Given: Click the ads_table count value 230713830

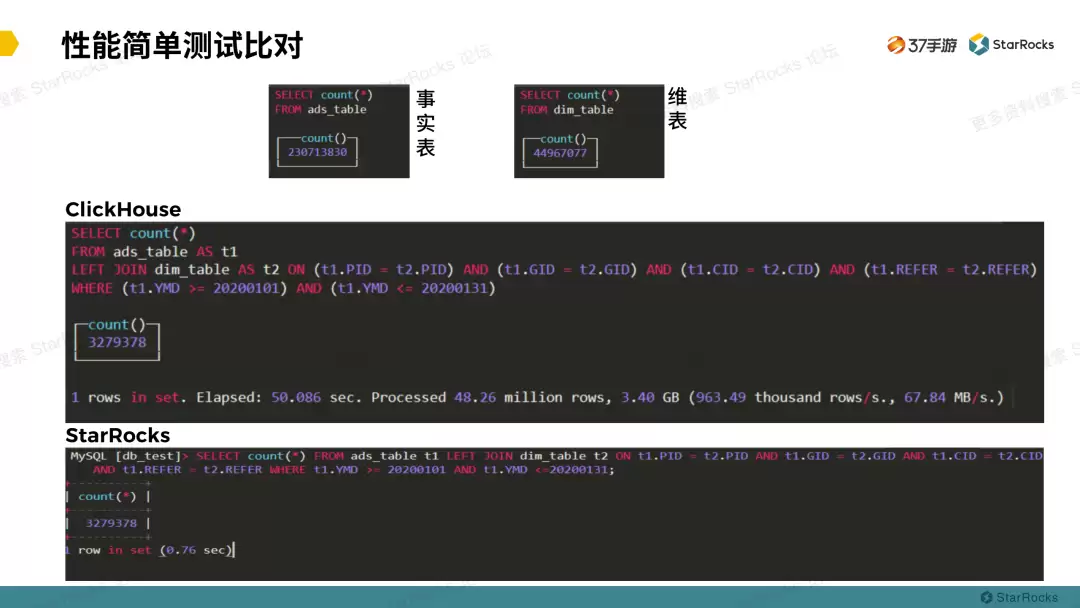Looking at the screenshot, I should (x=318, y=152).
